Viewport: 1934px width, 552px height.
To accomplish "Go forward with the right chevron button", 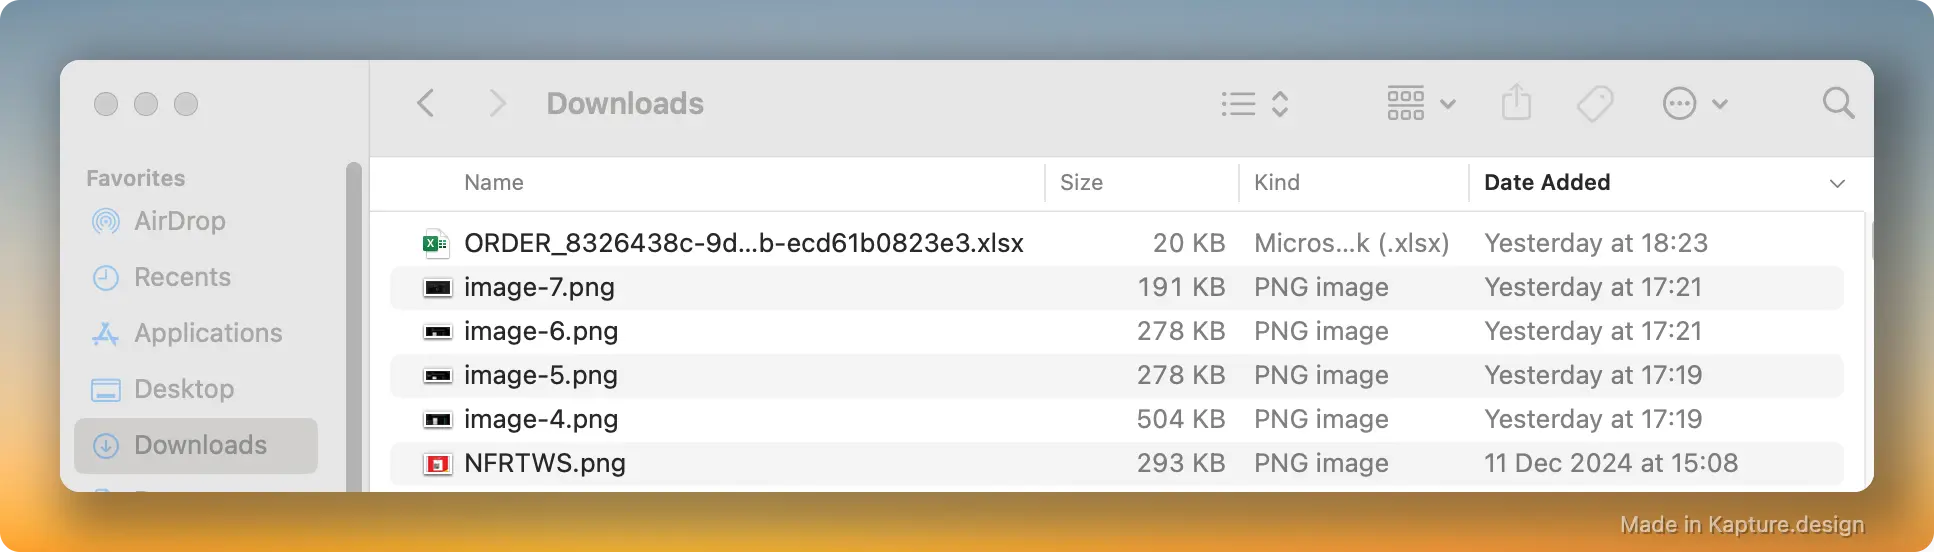I will [x=497, y=103].
